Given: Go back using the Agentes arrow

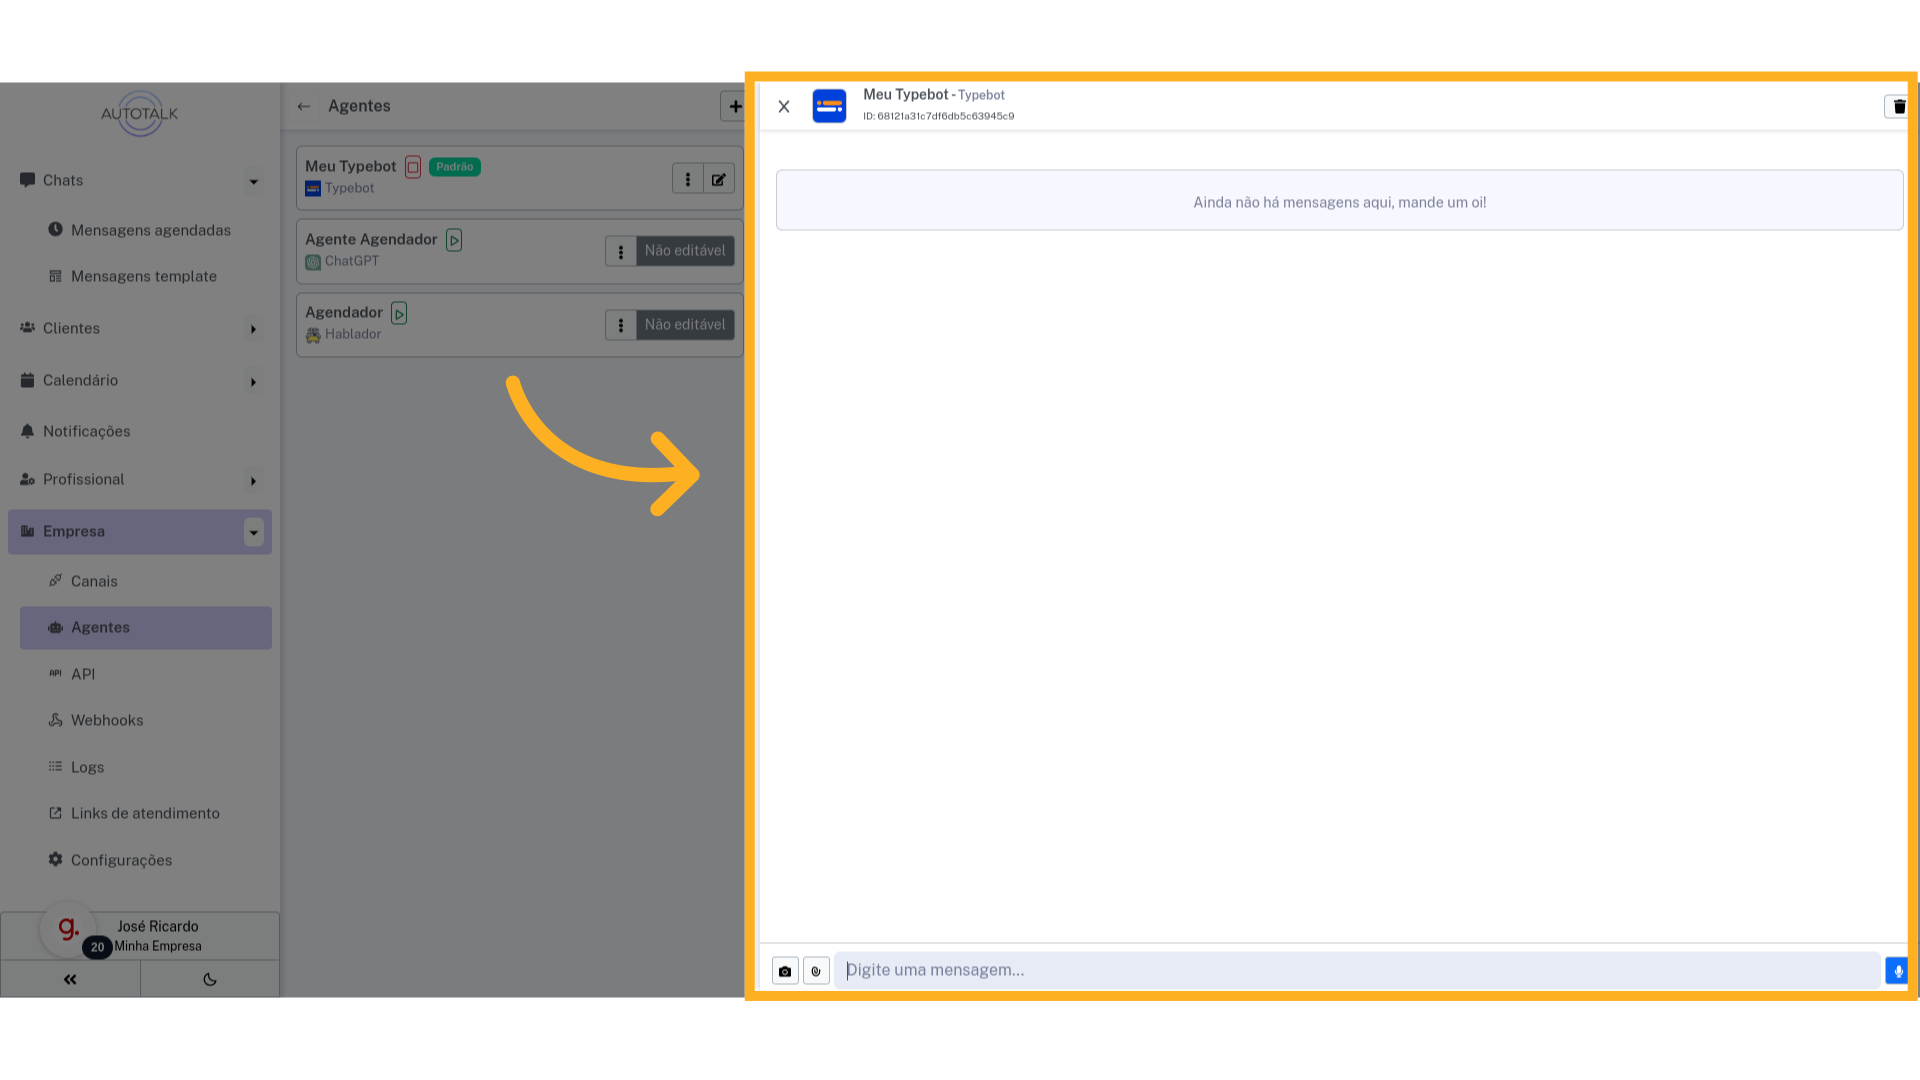Looking at the screenshot, I should tap(304, 106).
